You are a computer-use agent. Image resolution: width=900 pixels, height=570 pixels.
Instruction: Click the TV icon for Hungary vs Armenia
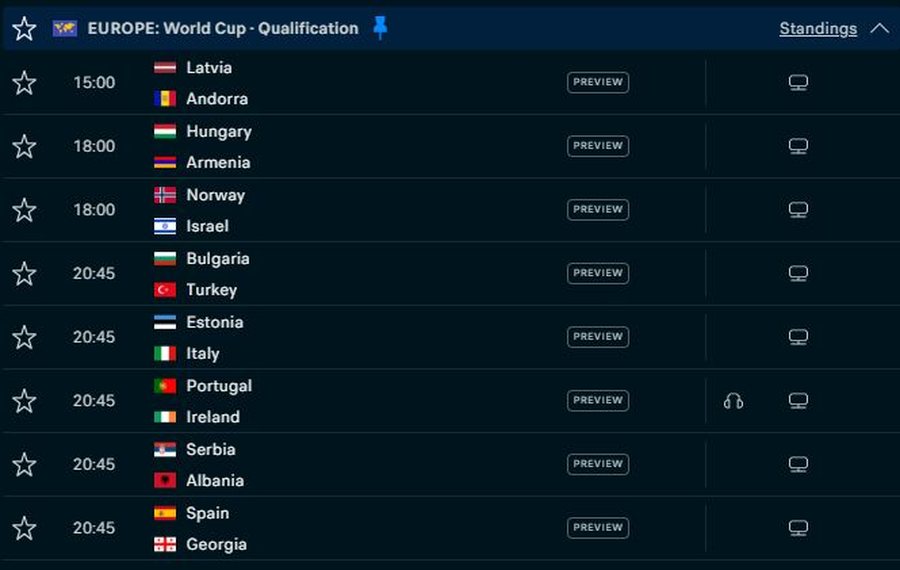click(x=798, y=146)
